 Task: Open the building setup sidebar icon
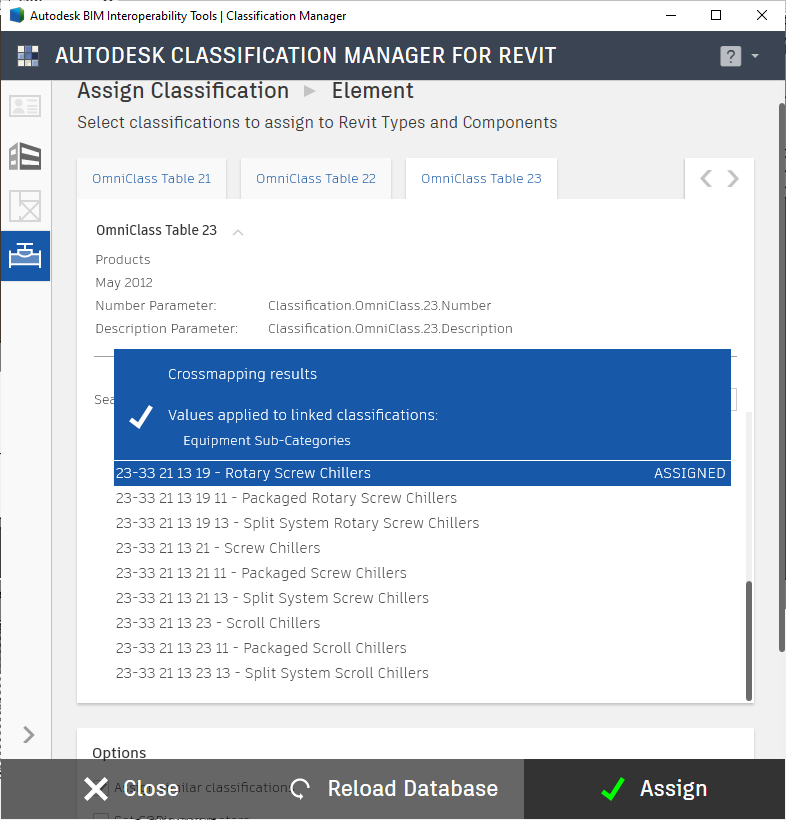[25, 156]
